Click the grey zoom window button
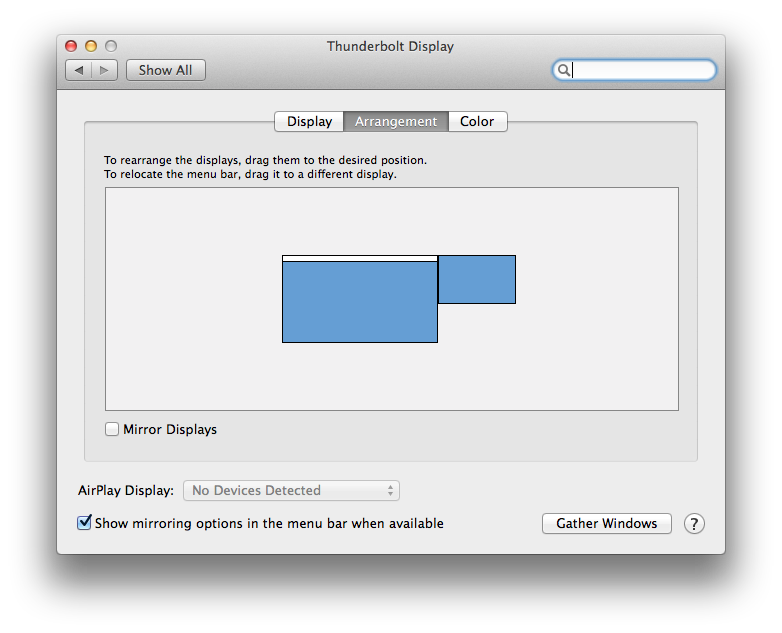The image size is (782, 633). point(111,46)
